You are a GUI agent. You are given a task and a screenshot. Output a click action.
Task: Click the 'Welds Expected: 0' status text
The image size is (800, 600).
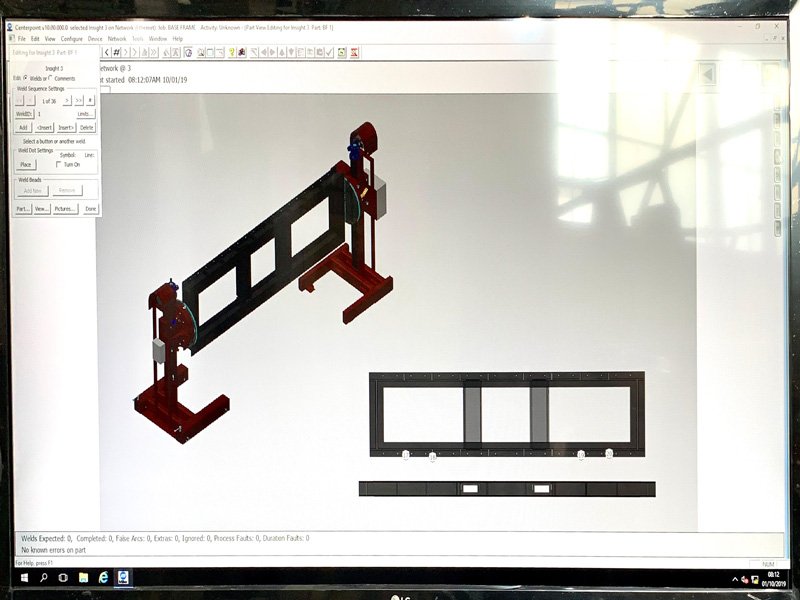(x=46, y=538)
